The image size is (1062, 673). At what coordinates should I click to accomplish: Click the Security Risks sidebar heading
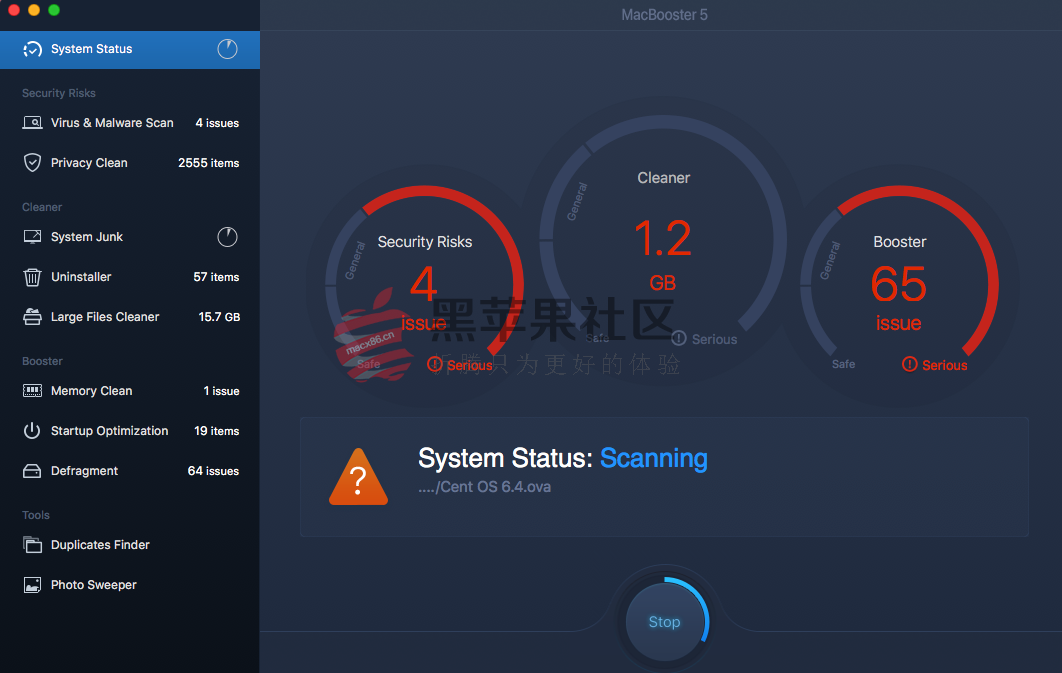(x=59, y=93)
